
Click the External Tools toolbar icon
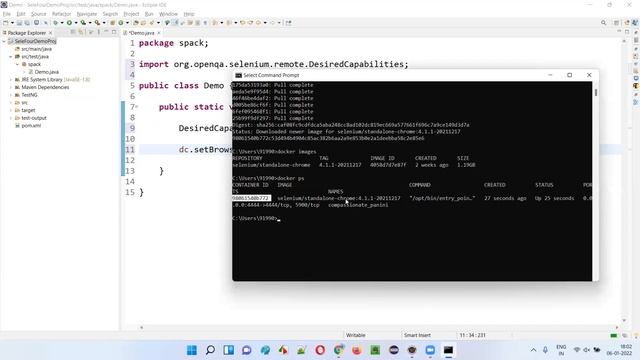tap(97, 23)
